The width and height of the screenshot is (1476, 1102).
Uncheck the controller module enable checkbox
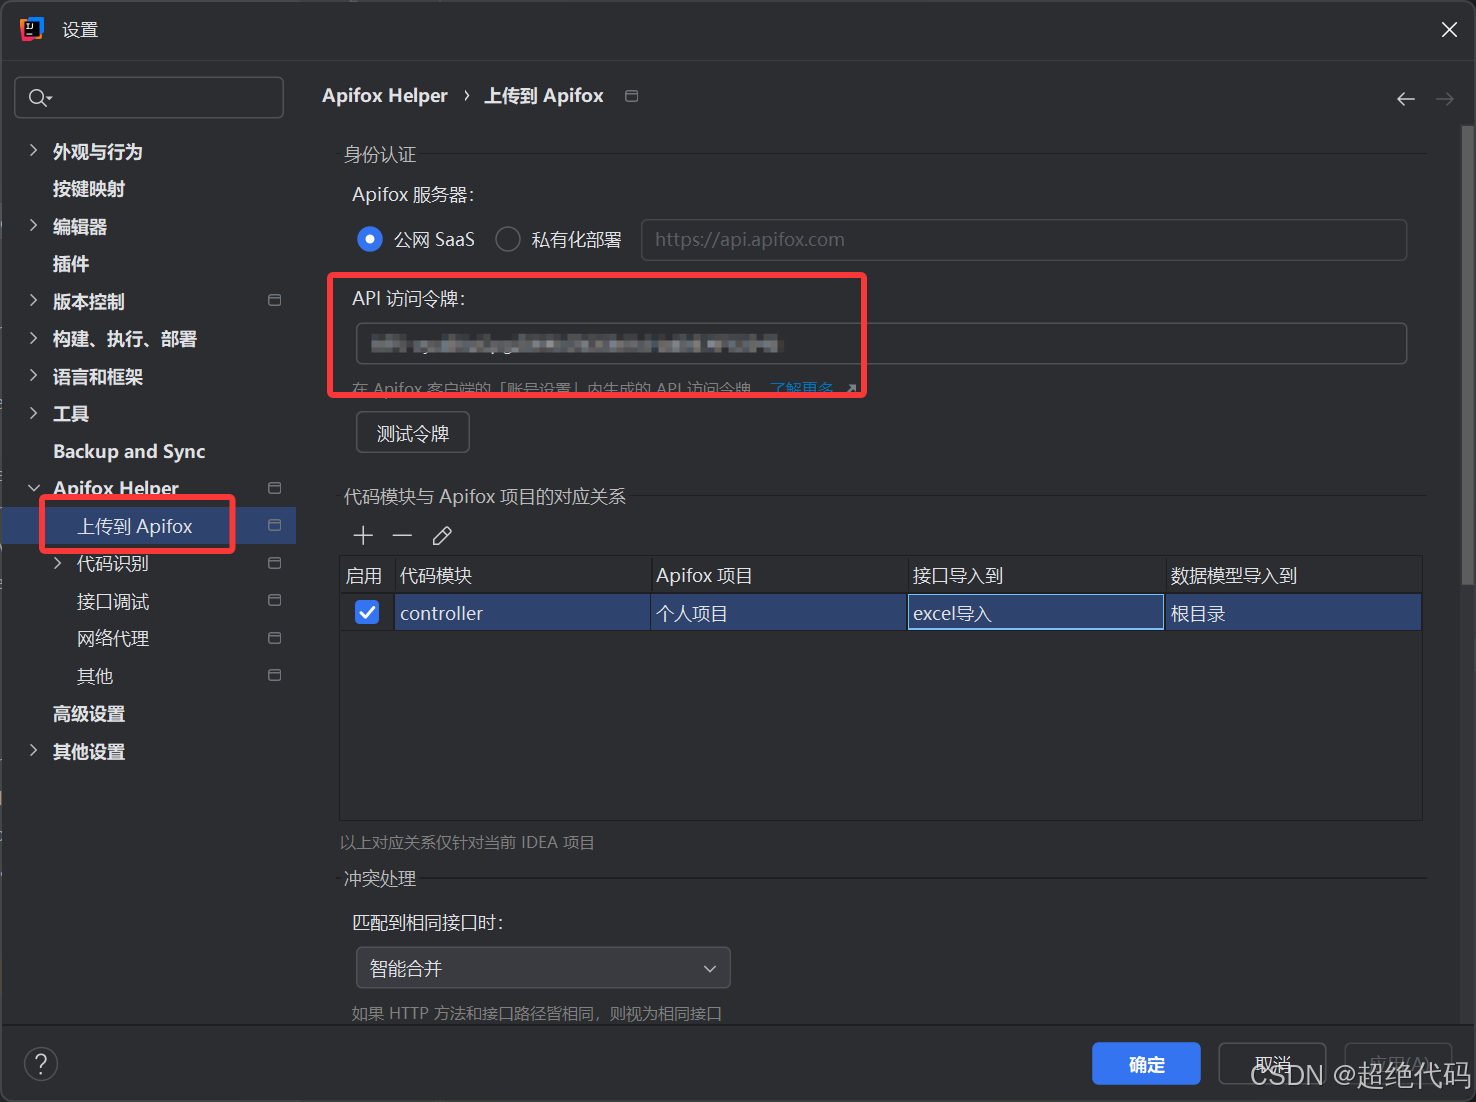[367, 612]
